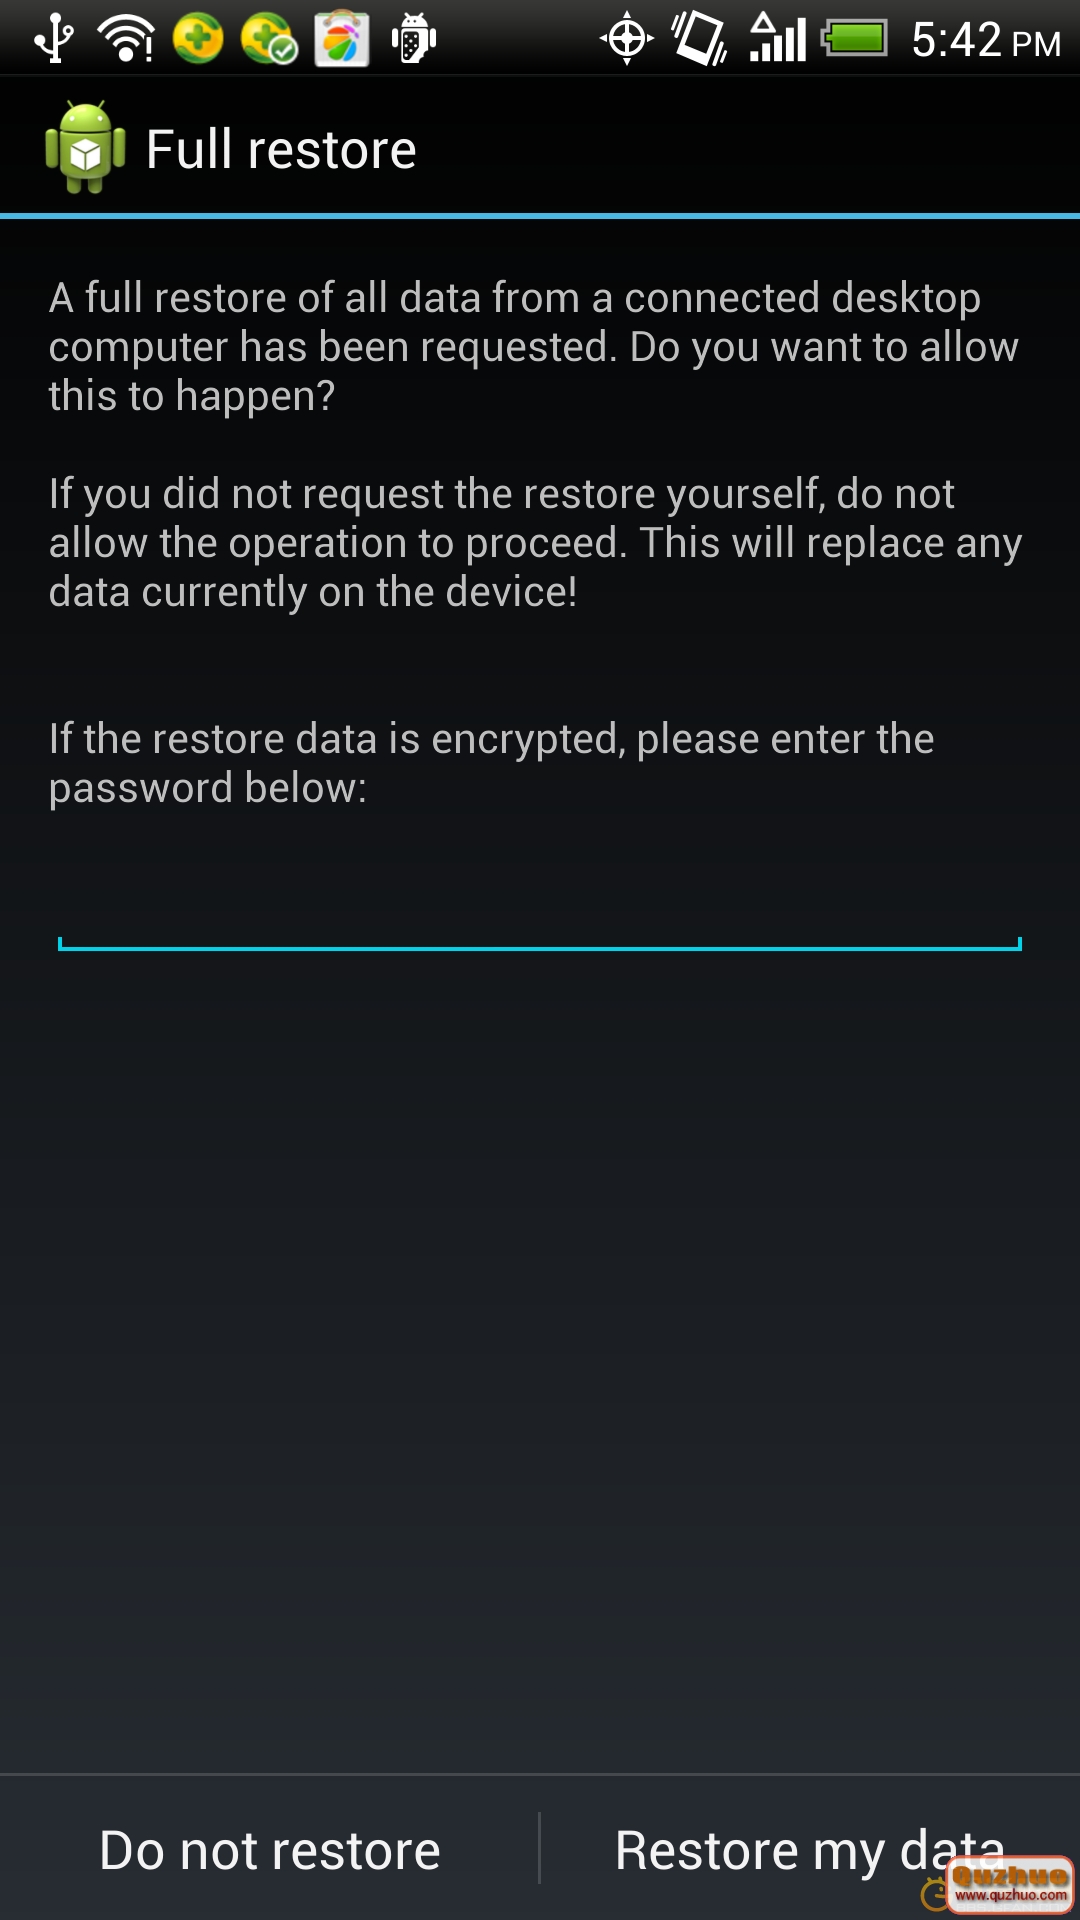Tap the green battery indicator
The width and height of the screenshot is (1080, 1920).
[x=855, y=39]
